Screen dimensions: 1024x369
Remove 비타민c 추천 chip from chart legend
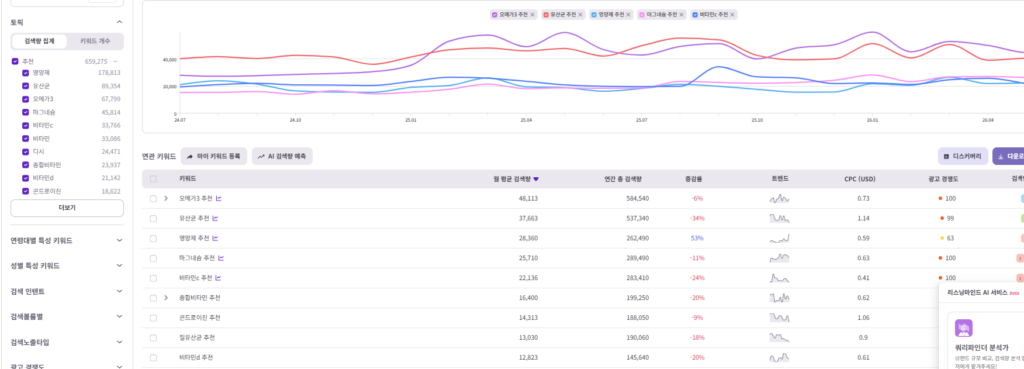click(732, 14)
